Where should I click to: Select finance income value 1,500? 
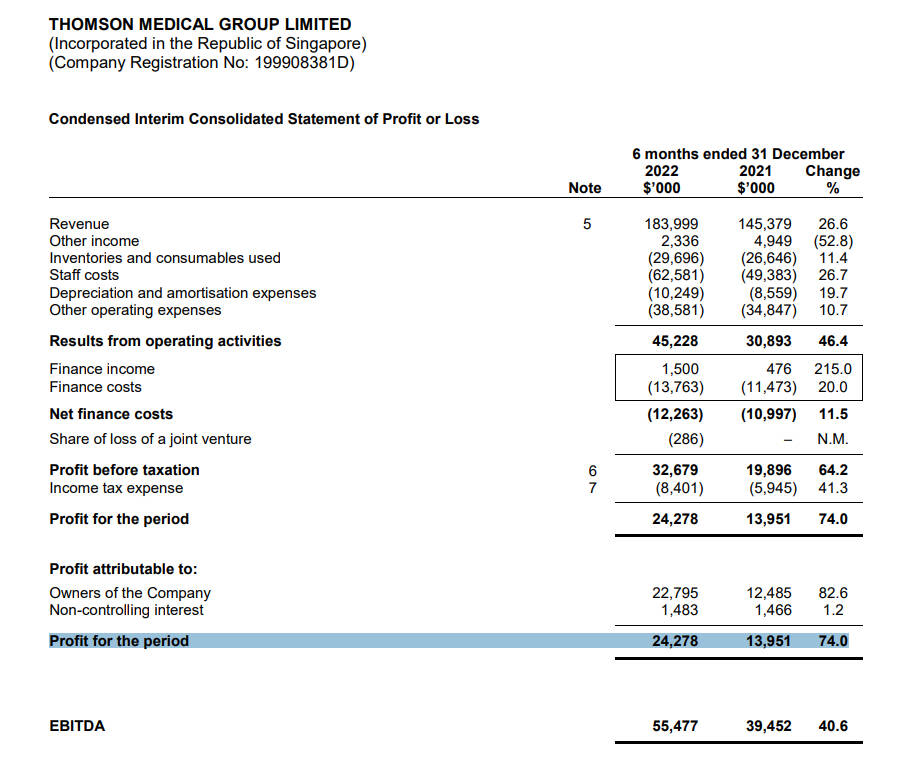click(679, 369)
